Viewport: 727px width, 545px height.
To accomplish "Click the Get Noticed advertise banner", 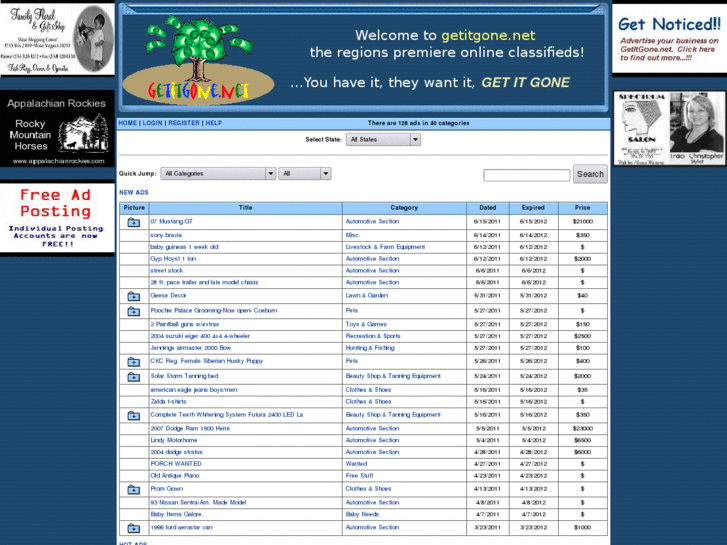I will click(670, 39).
